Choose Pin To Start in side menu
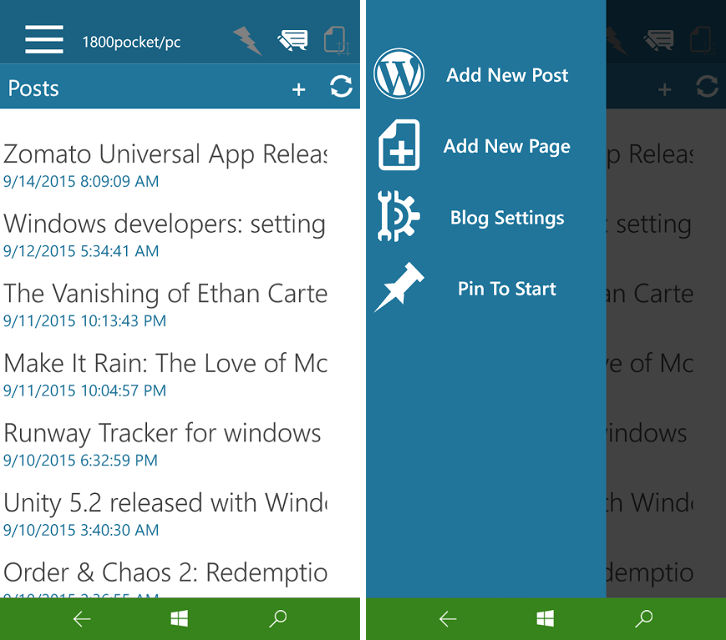The height and width of the screenshot is (640, 726). point(507,289)
